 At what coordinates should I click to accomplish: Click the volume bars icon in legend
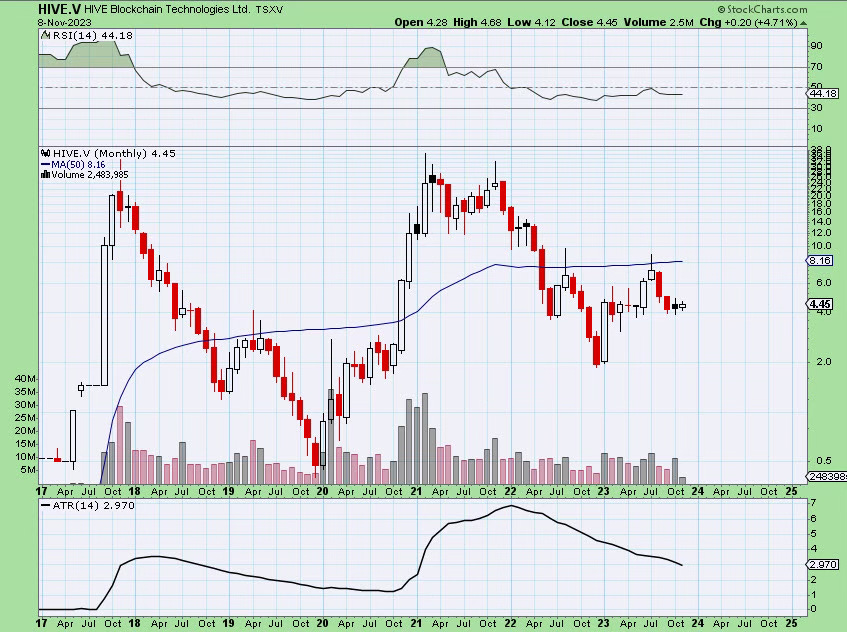46,174
